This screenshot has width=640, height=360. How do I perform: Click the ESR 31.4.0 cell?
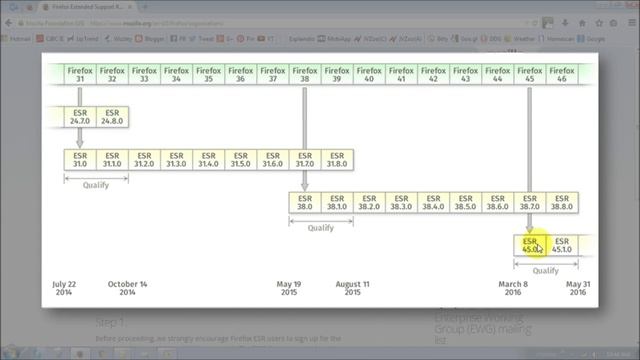tap(209, 160)
